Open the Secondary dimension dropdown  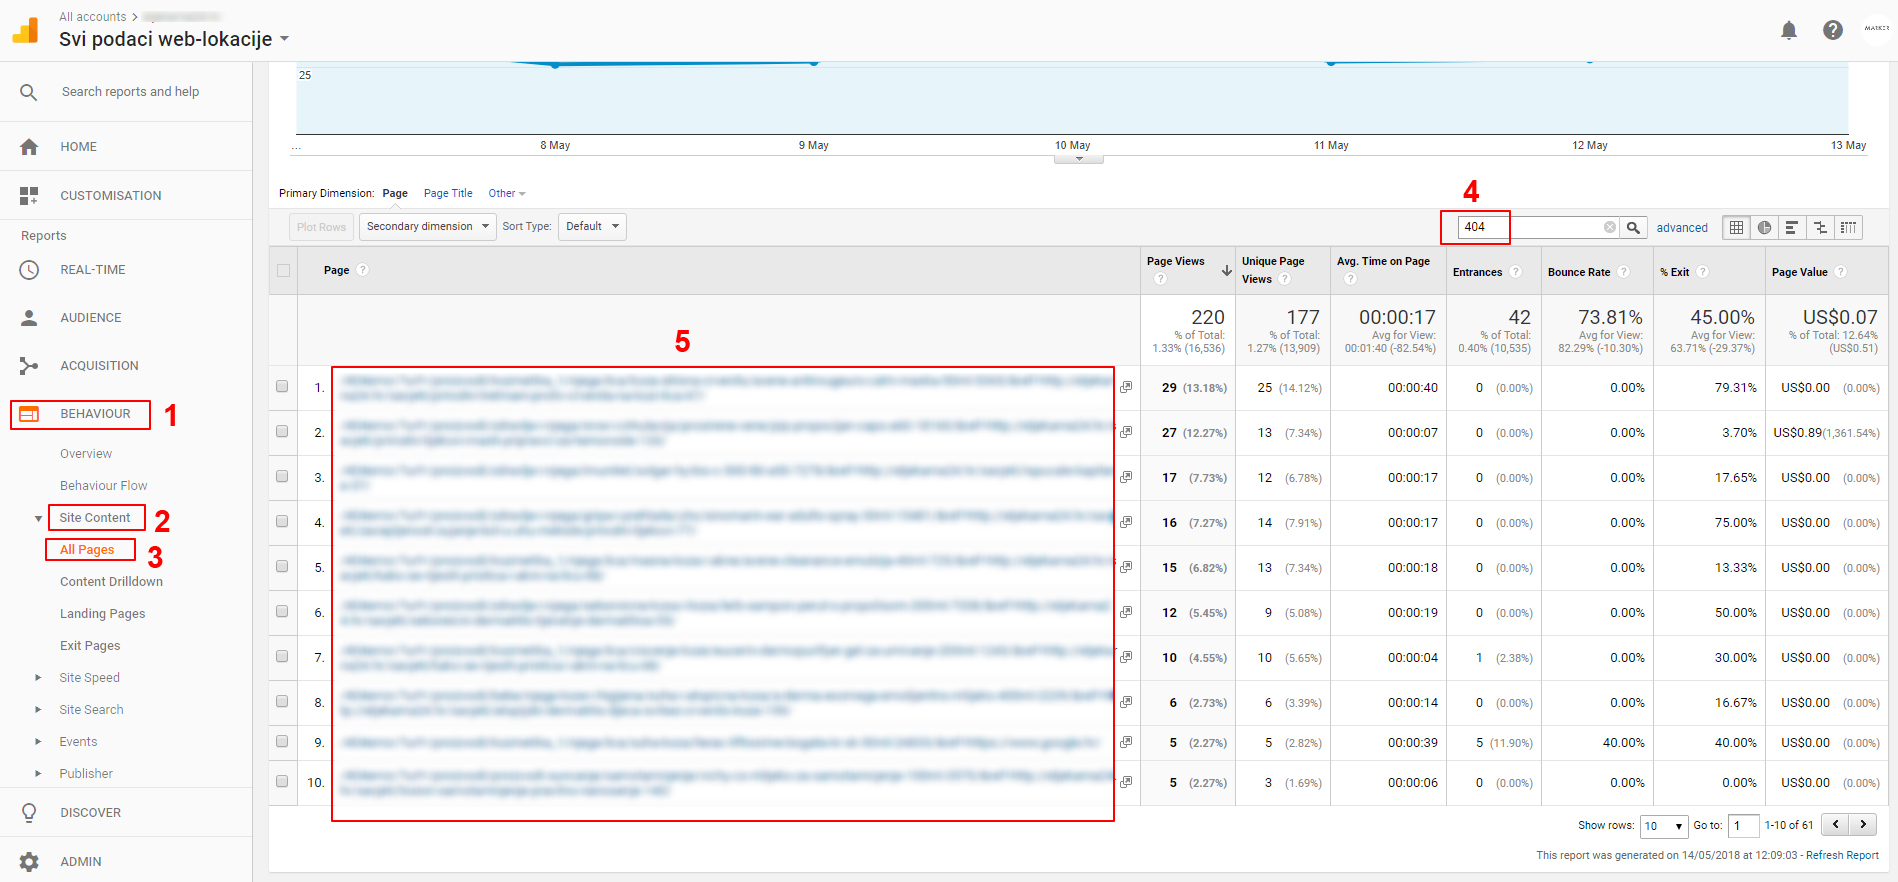tap(428, 226)
